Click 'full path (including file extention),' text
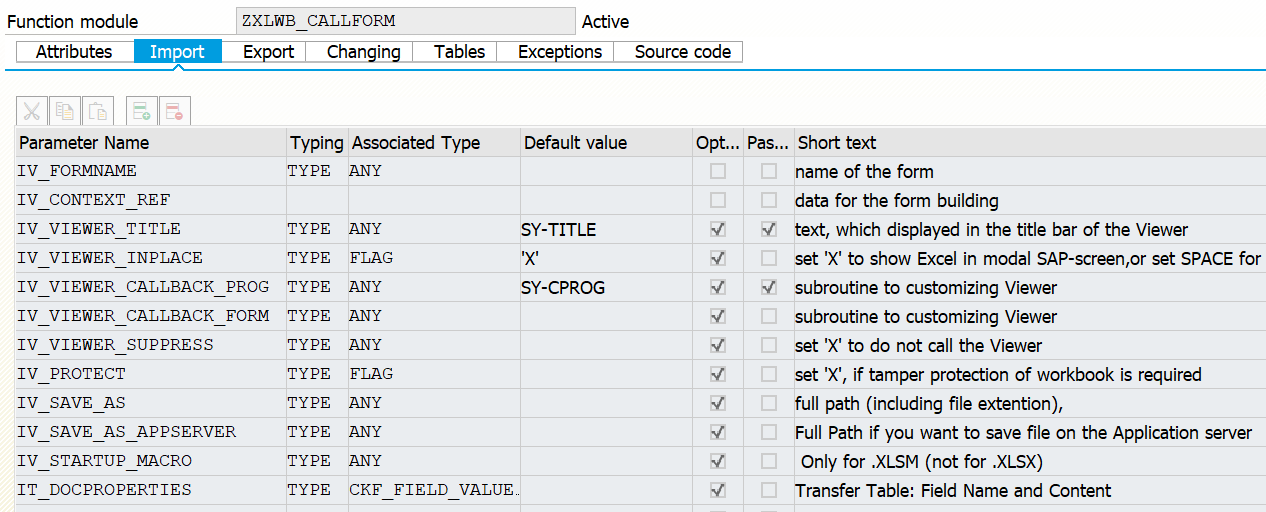Screen dimensions: 1266x512 pos(928,403)
